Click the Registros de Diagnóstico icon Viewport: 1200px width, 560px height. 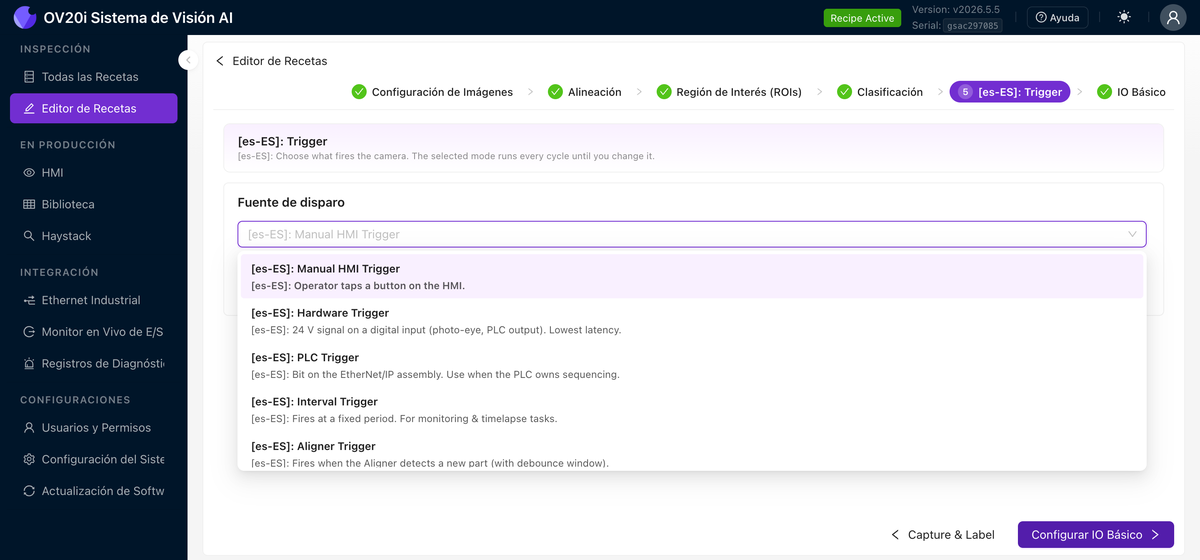point(29,364)
